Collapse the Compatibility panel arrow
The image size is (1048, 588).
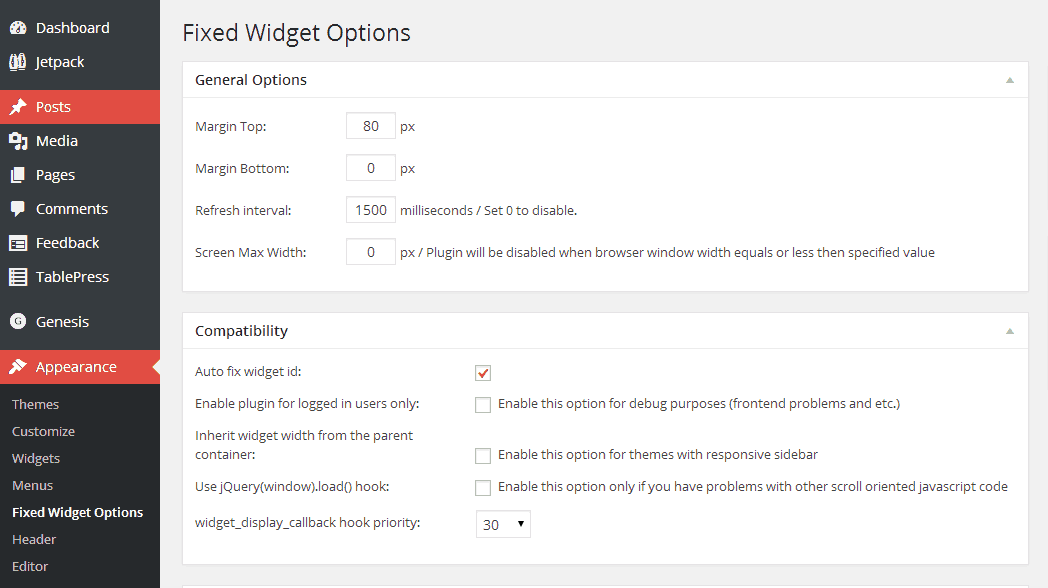1010,331
